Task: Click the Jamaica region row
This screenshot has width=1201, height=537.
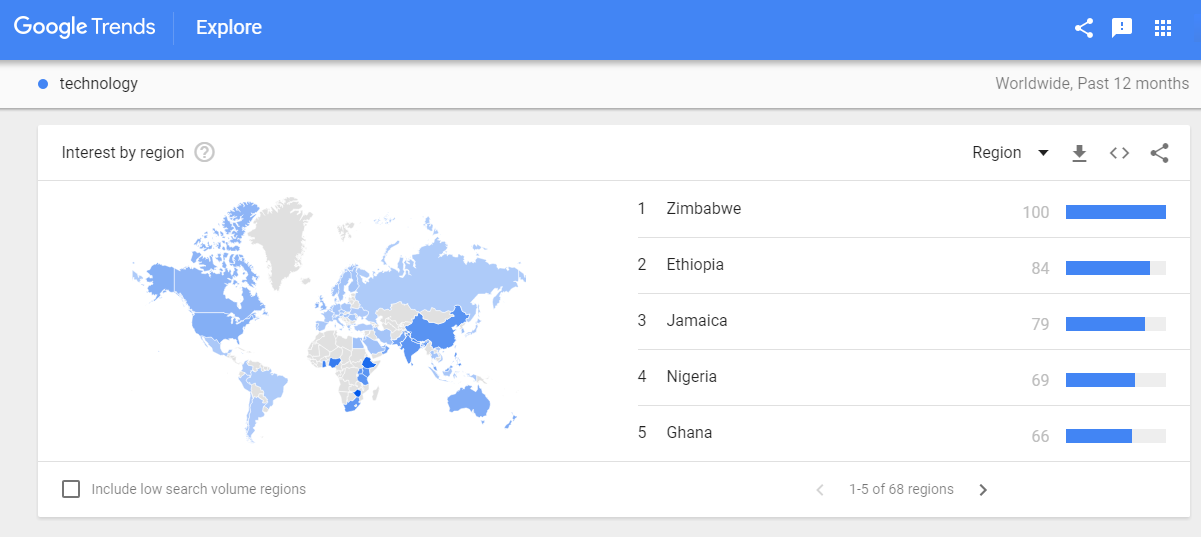Action: coord(697,321)
